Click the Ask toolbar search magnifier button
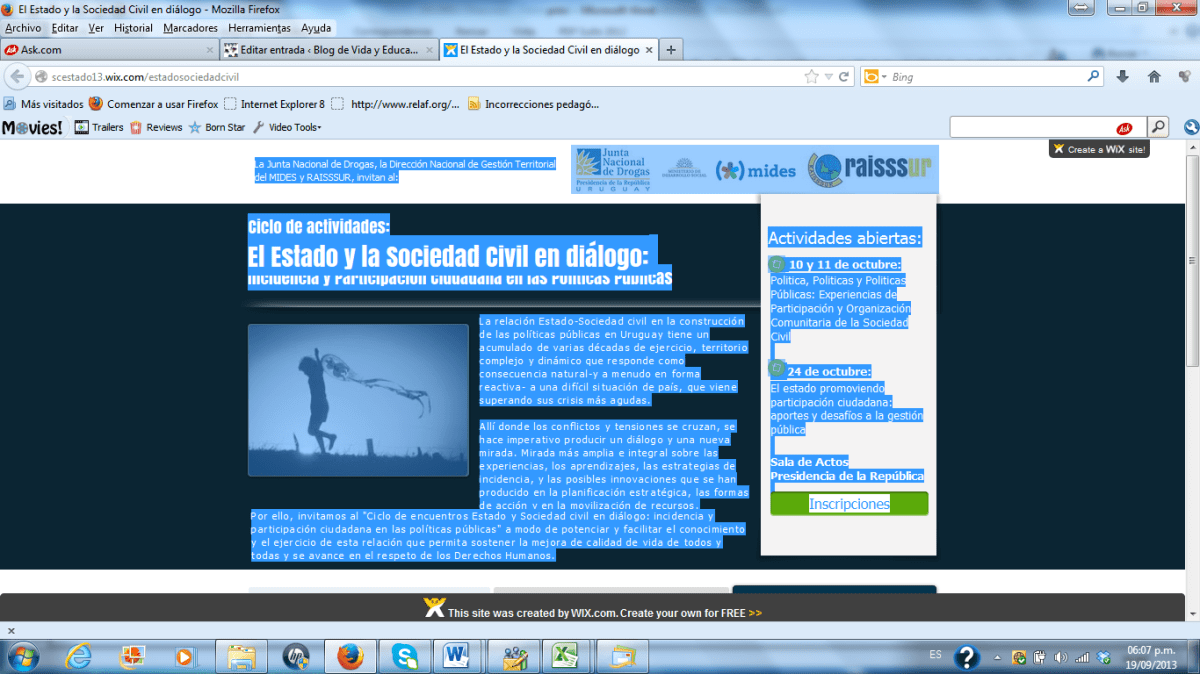This screenshot has width=1200, height=674. coord(1158,127)
